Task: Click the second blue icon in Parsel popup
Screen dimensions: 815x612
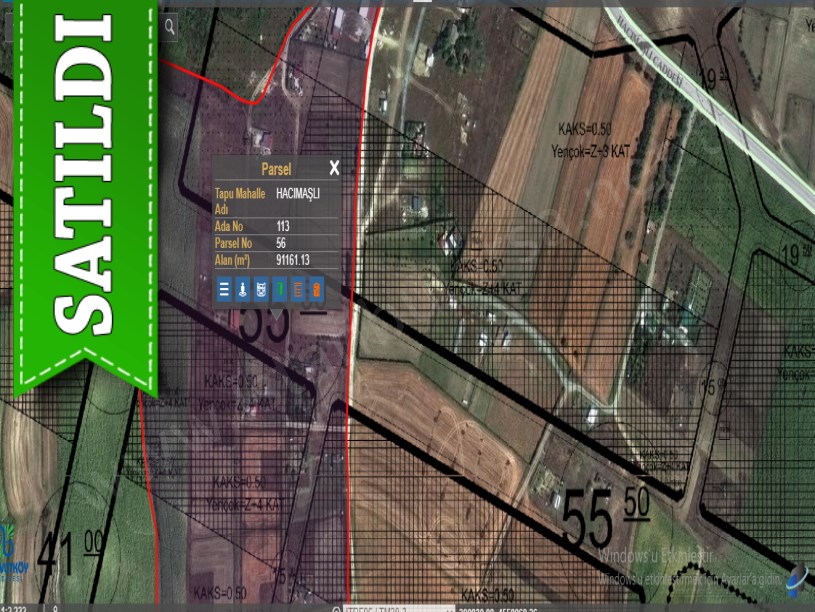Action: point(242,290)
